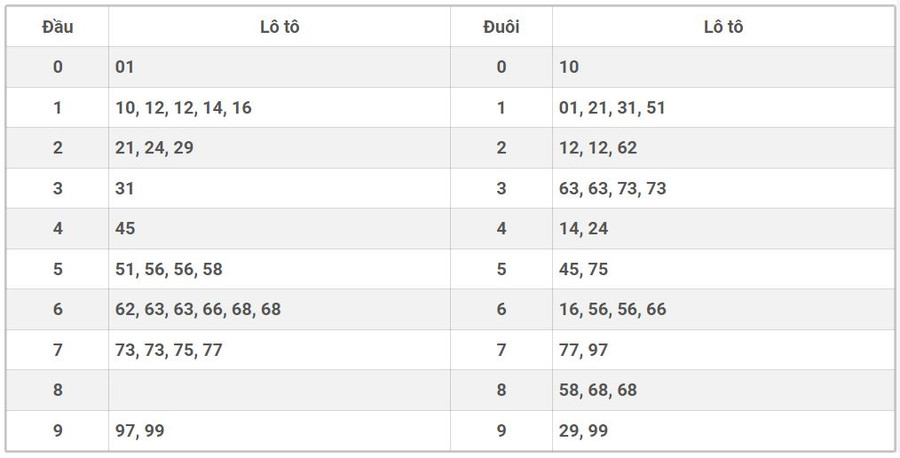The image size is (900, 458).
Task: Select the cell showing 14, 24
Action: pos(584,229)
